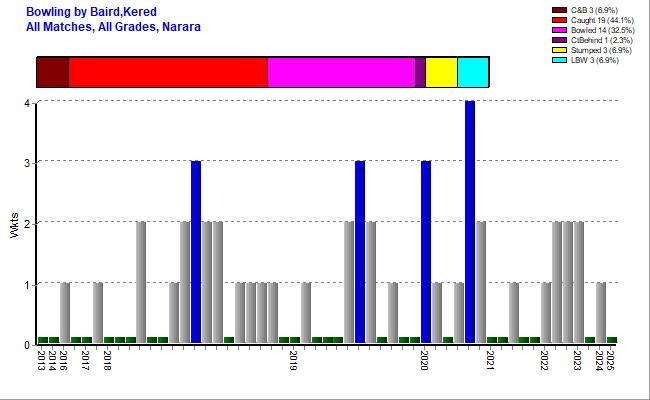650x400 pixels.
Task: Click the red Caught legend swatch
Action: click(559, 20)
